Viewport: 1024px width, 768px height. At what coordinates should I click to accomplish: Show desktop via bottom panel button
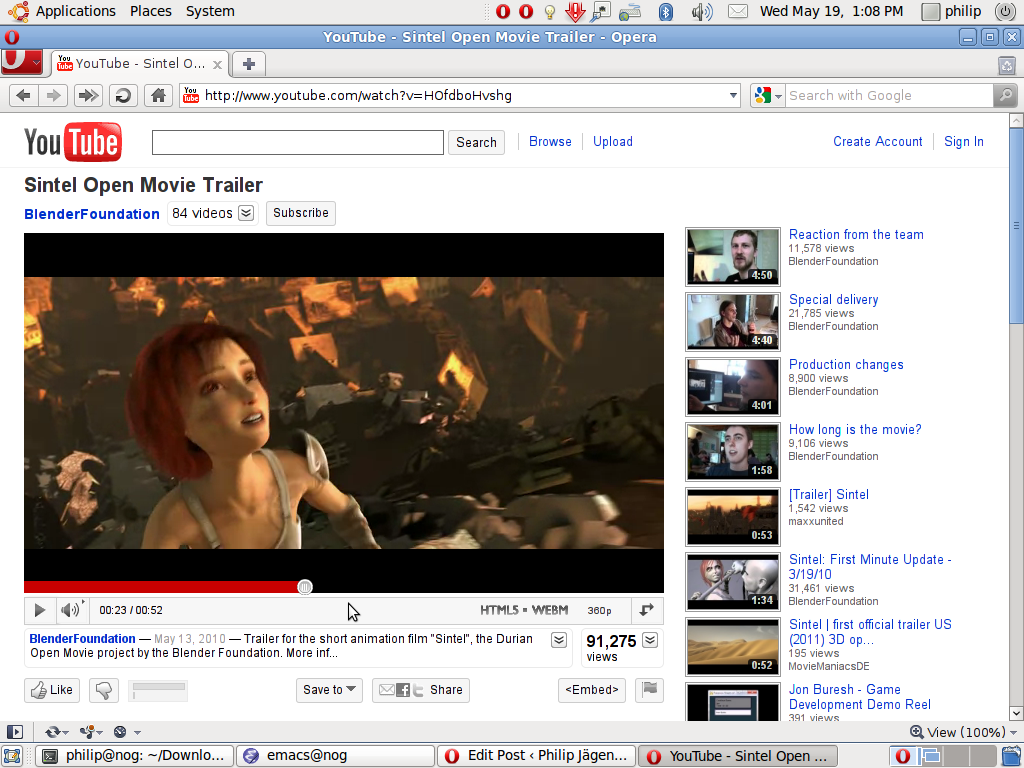click(12, 756)
